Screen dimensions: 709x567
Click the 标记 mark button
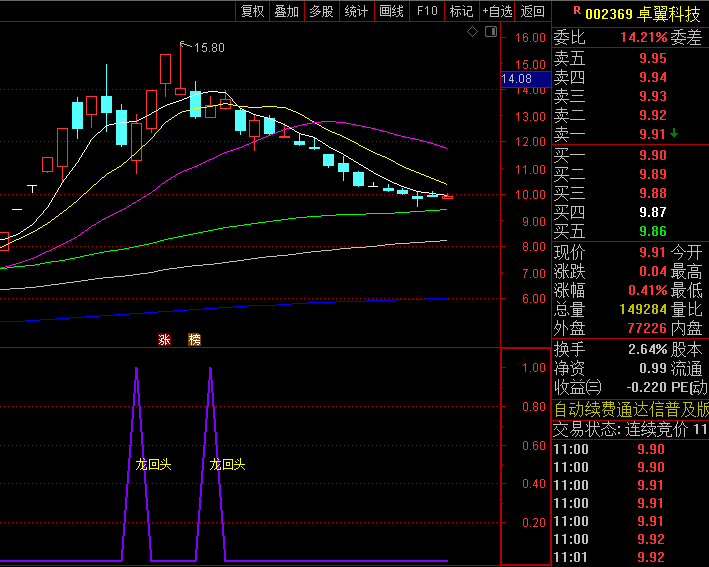coord(461,11)
